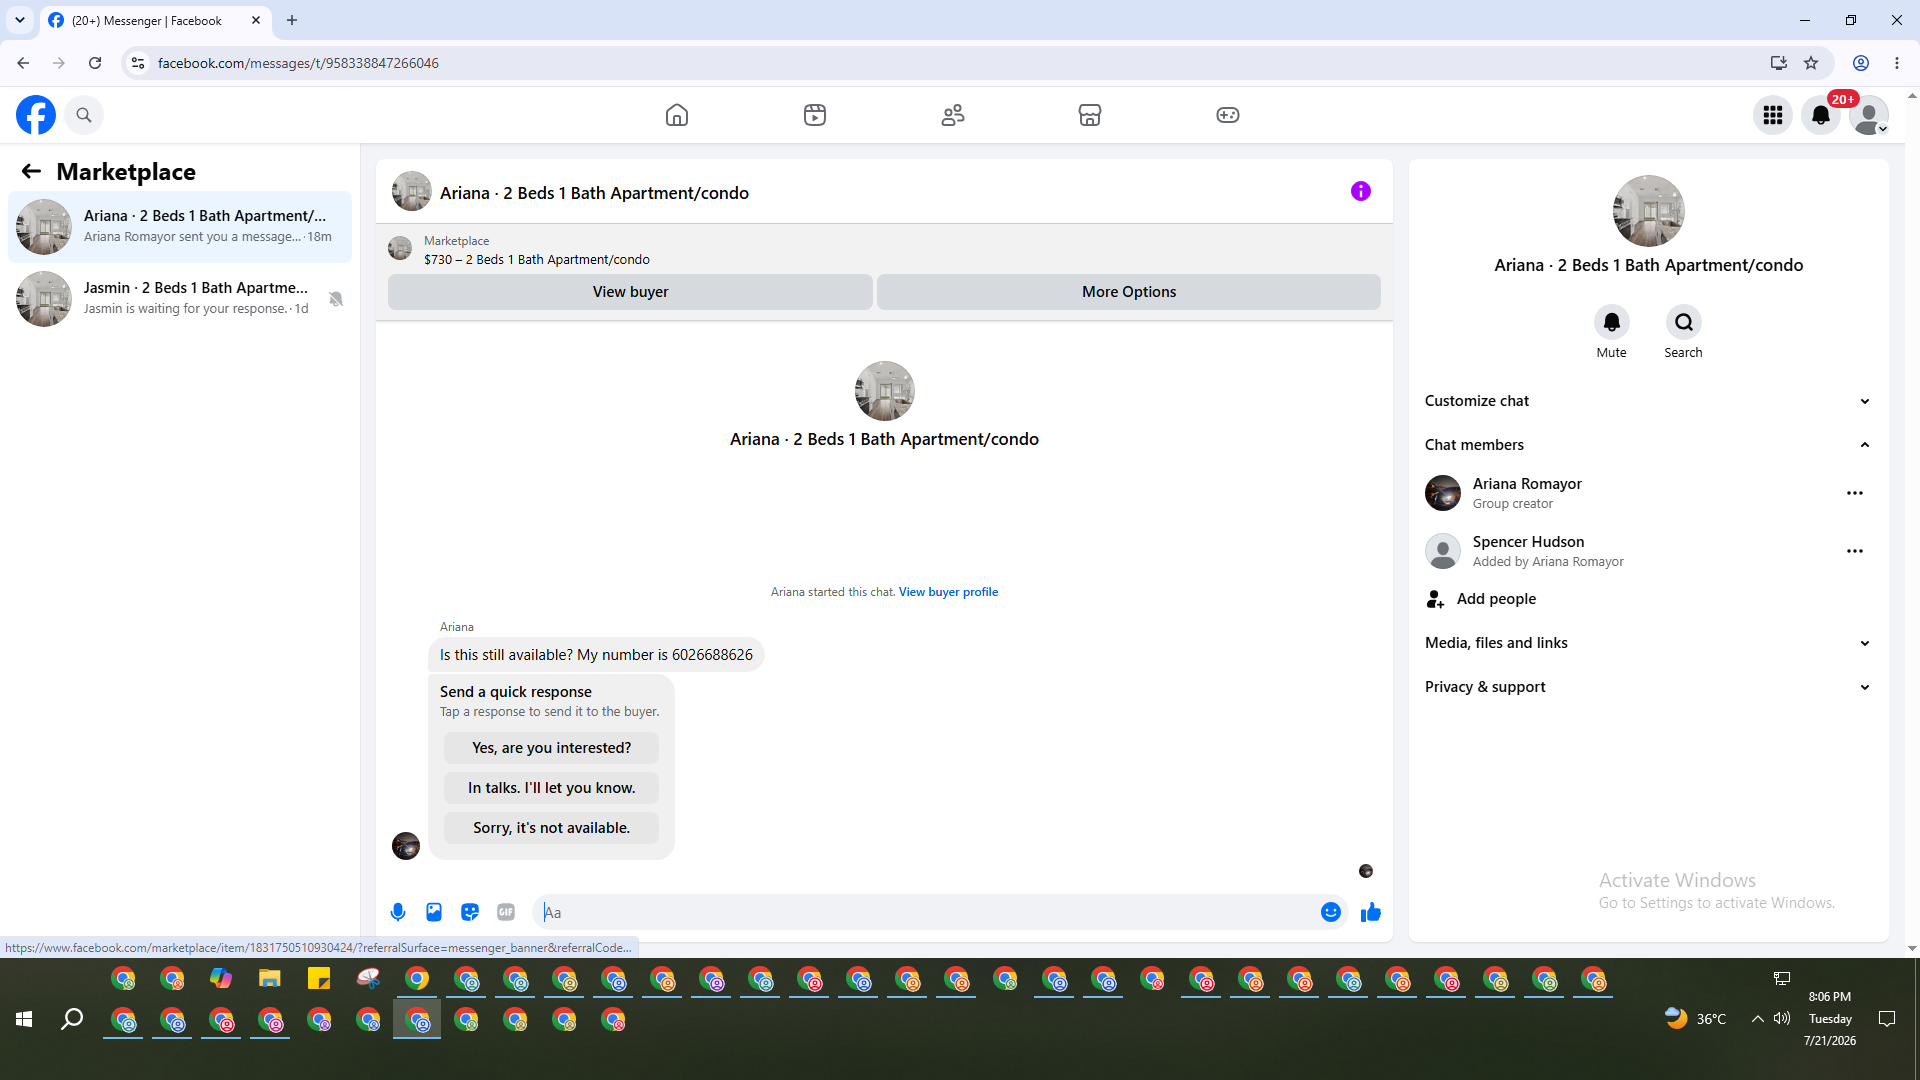Image resolution: width=1920 pixels, height=1080 pixels.
Task: Open Facebook home via the logo
Action: 36,115
